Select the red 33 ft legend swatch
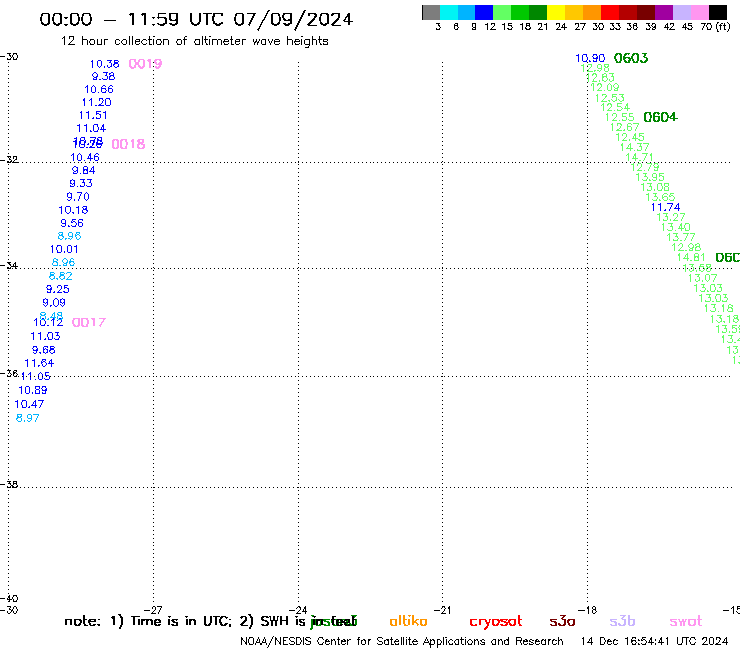Screen dimensions: 740x650 point(610,12)
